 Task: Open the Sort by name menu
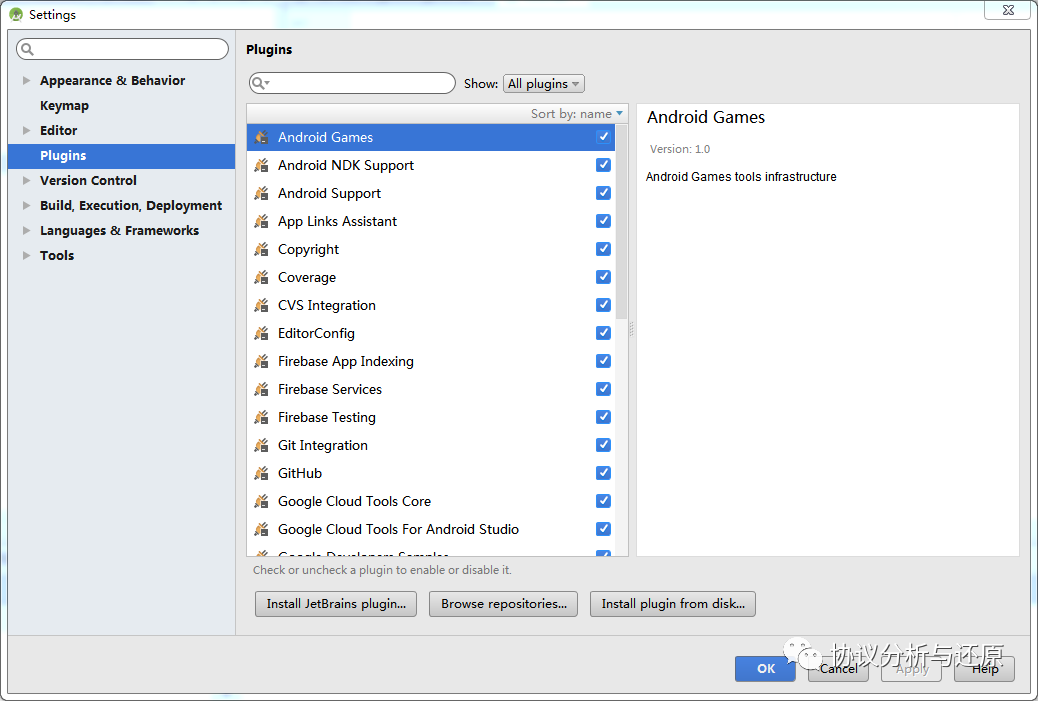click(576, 114)
